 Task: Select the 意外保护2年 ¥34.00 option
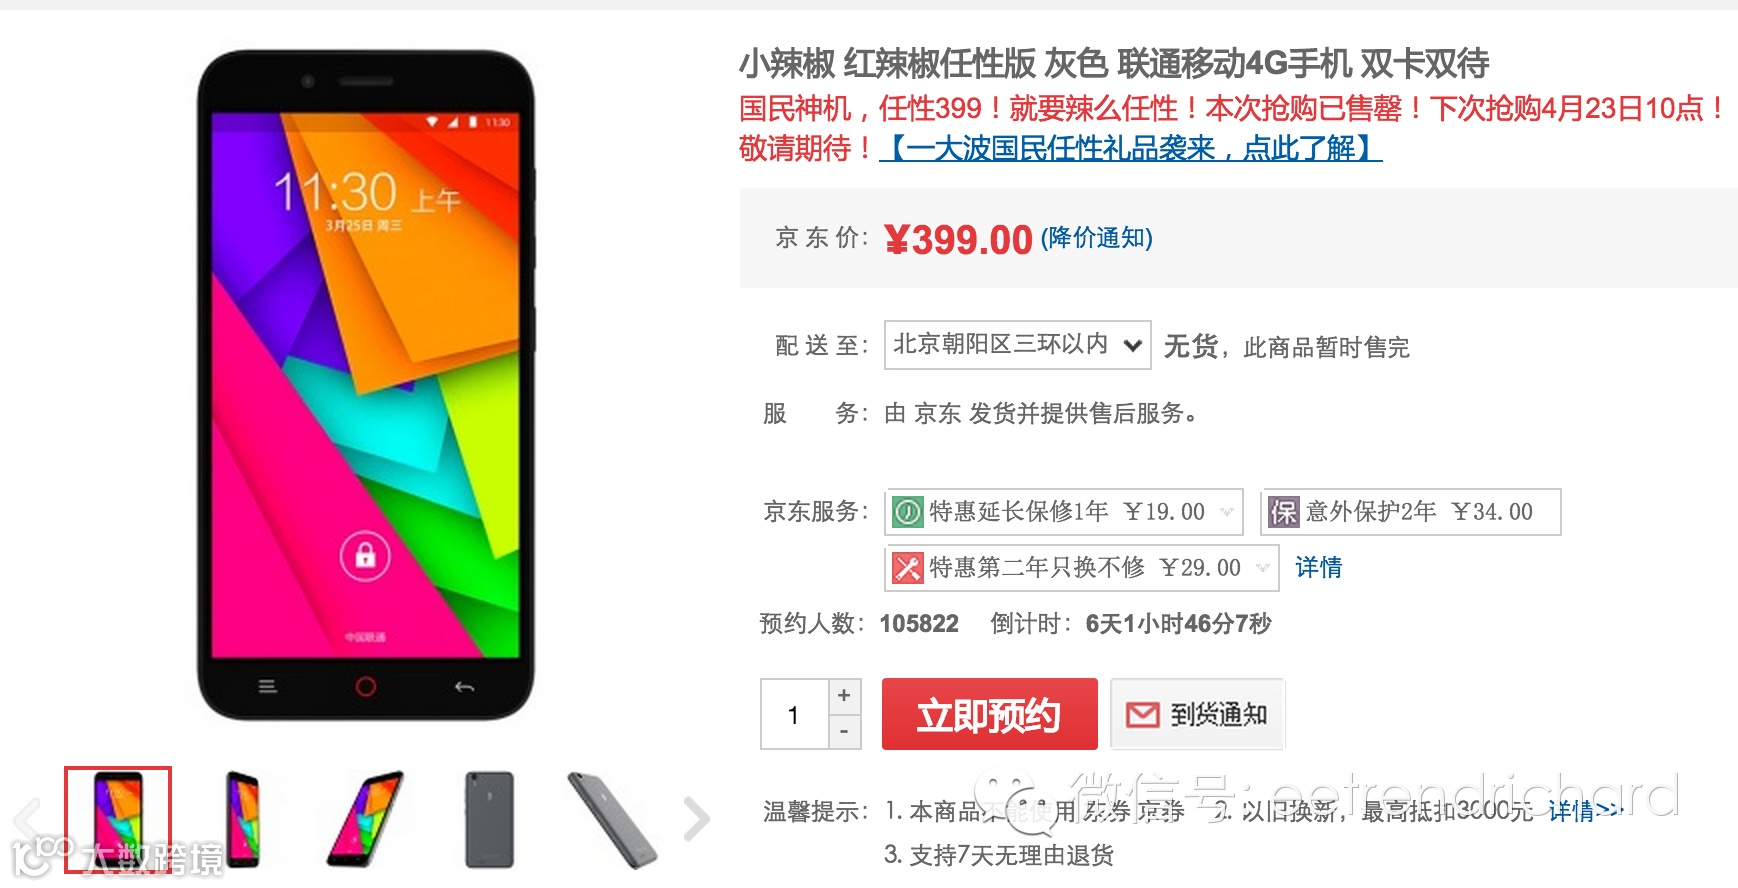coord(1411,512)
